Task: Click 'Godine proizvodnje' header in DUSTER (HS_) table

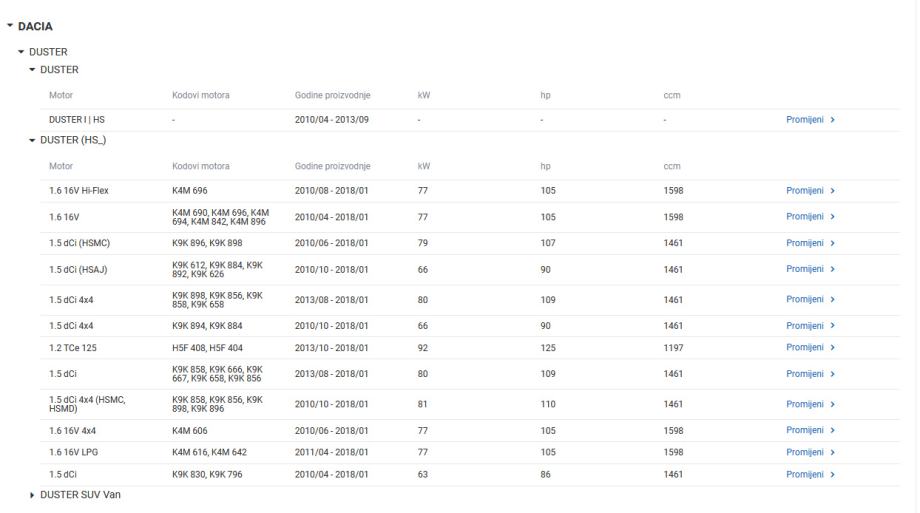Action: tap(333, 166)
